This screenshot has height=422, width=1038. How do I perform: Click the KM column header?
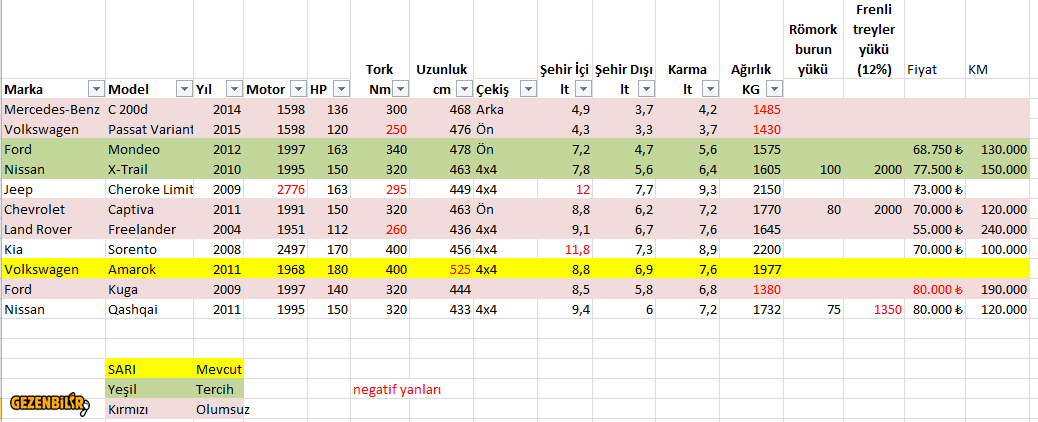click(998, 70)
